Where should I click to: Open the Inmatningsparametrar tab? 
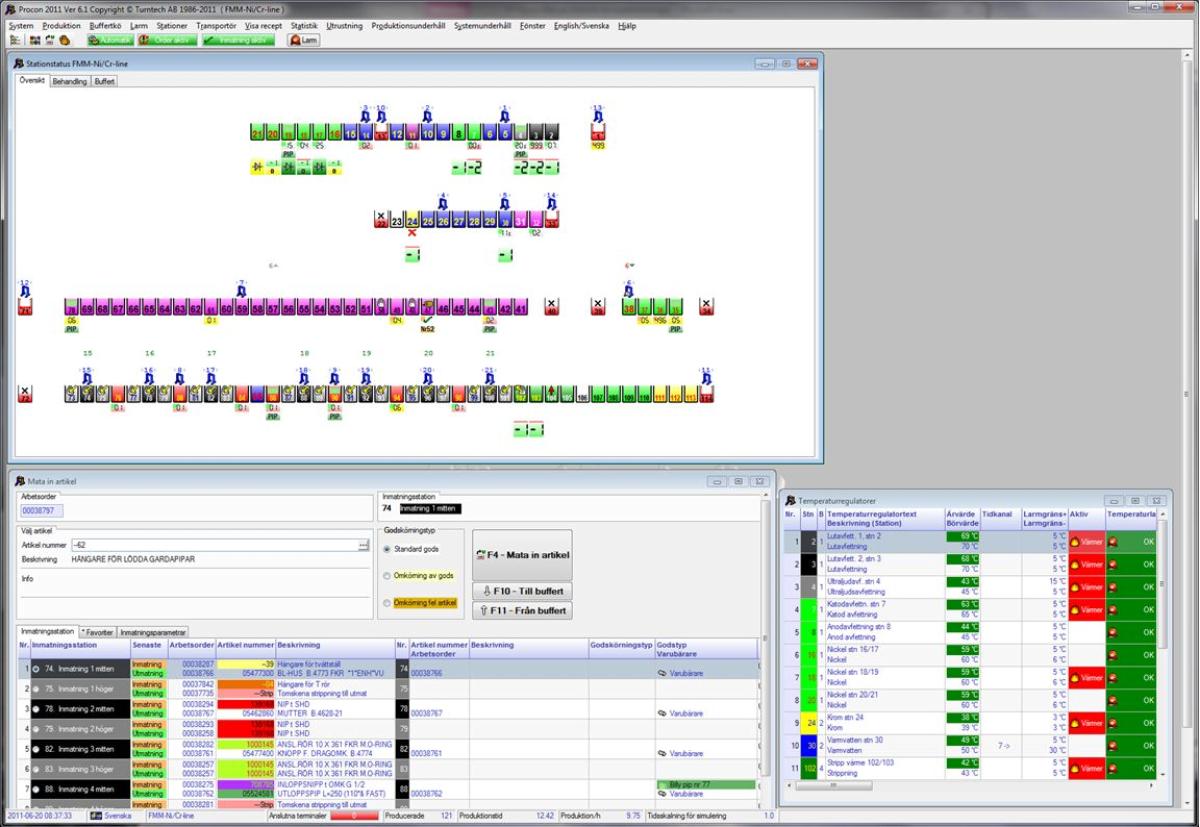point(152,632)
